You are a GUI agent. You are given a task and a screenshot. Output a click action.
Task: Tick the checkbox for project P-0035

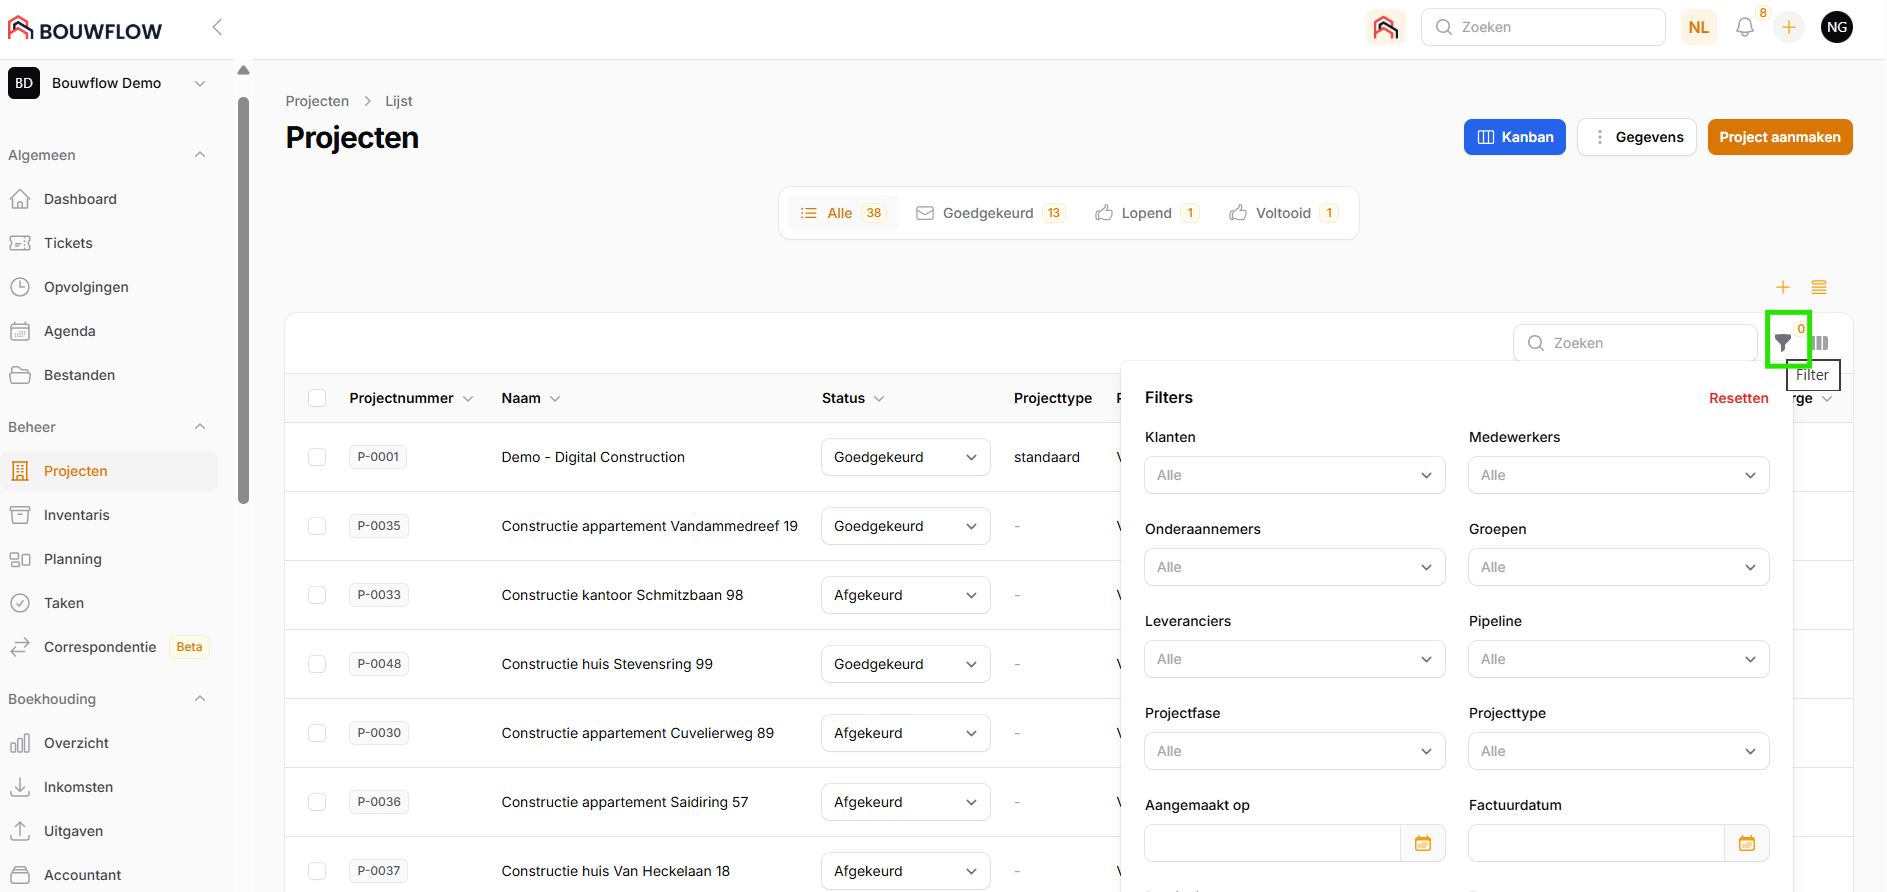click(x=317, y=526)
